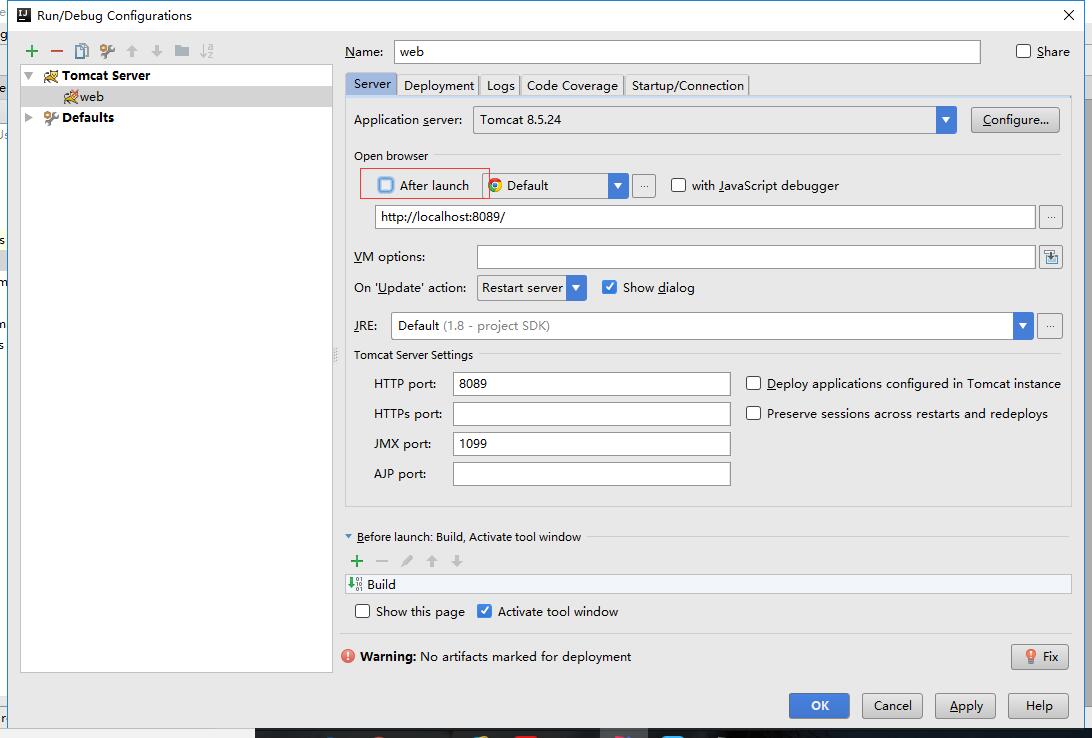Uncheck Show dialog checkbox
Screen dimensions: 1092x738
coord(609,287)
